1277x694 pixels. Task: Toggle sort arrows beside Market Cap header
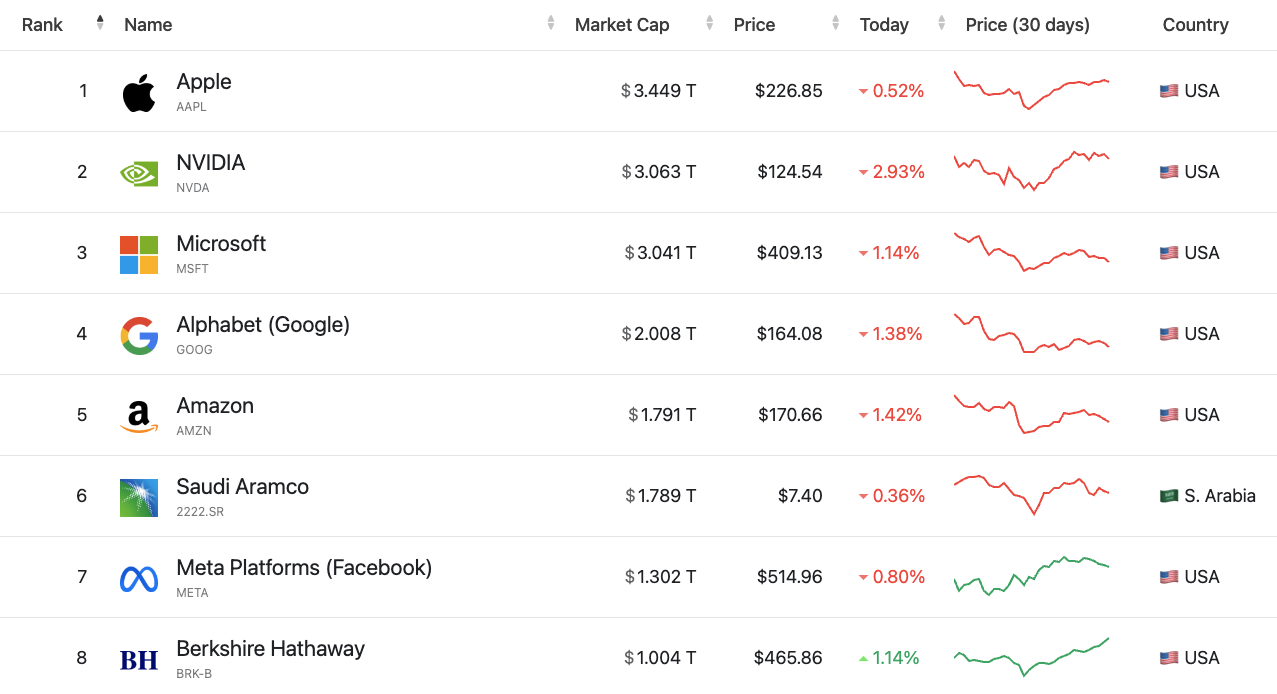709,24
